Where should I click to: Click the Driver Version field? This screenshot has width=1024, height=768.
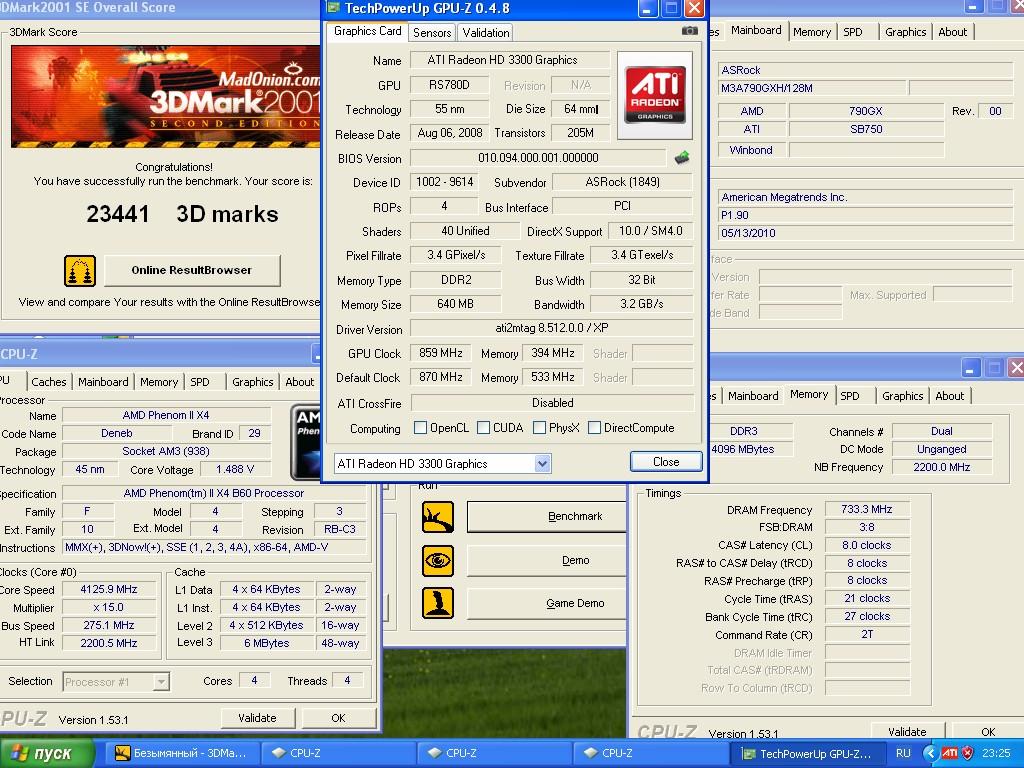click(x=551, y=328)
